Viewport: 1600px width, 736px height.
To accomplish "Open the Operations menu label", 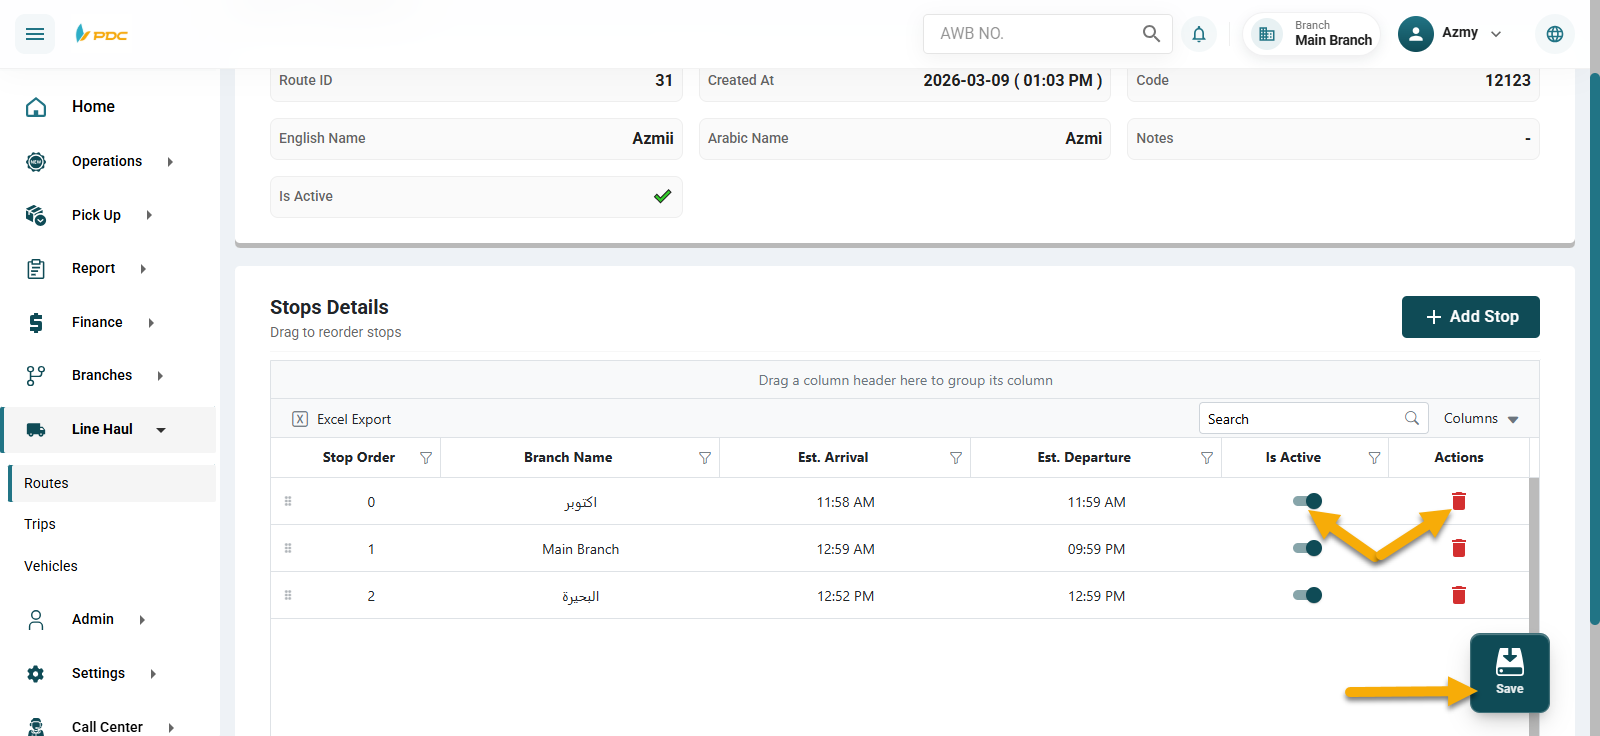I will 107,161.
